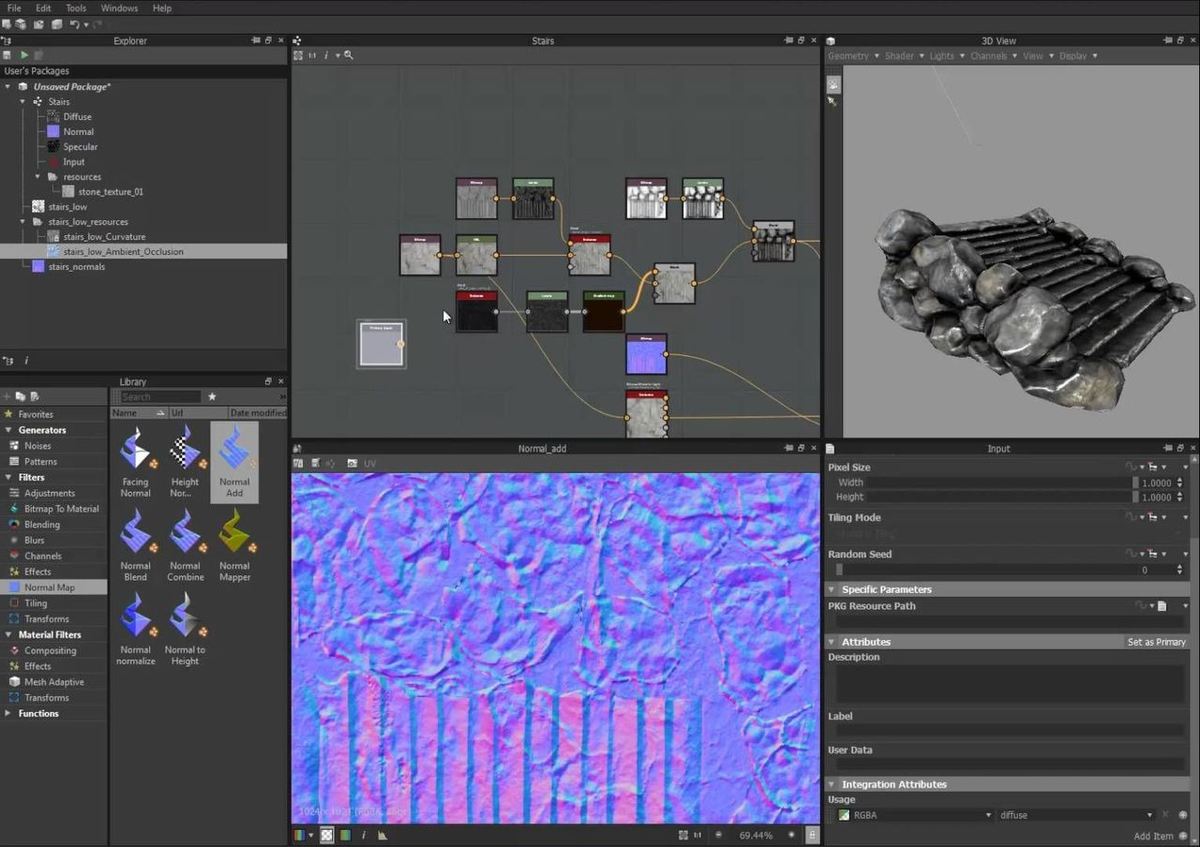
Task: Select the Normal Mapper library node
Action: tap(234, 545)
